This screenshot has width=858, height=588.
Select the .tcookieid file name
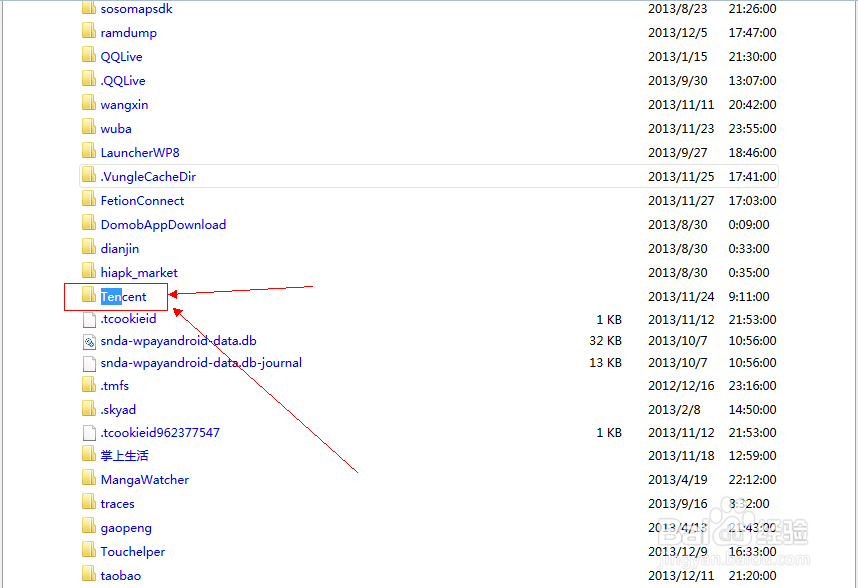click(129, 319)
